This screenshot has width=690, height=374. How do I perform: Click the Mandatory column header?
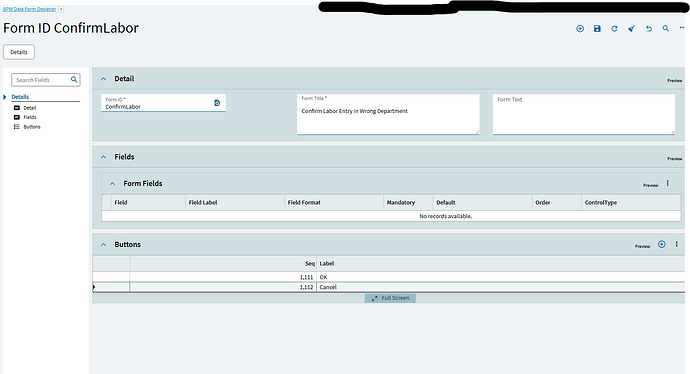408,202
